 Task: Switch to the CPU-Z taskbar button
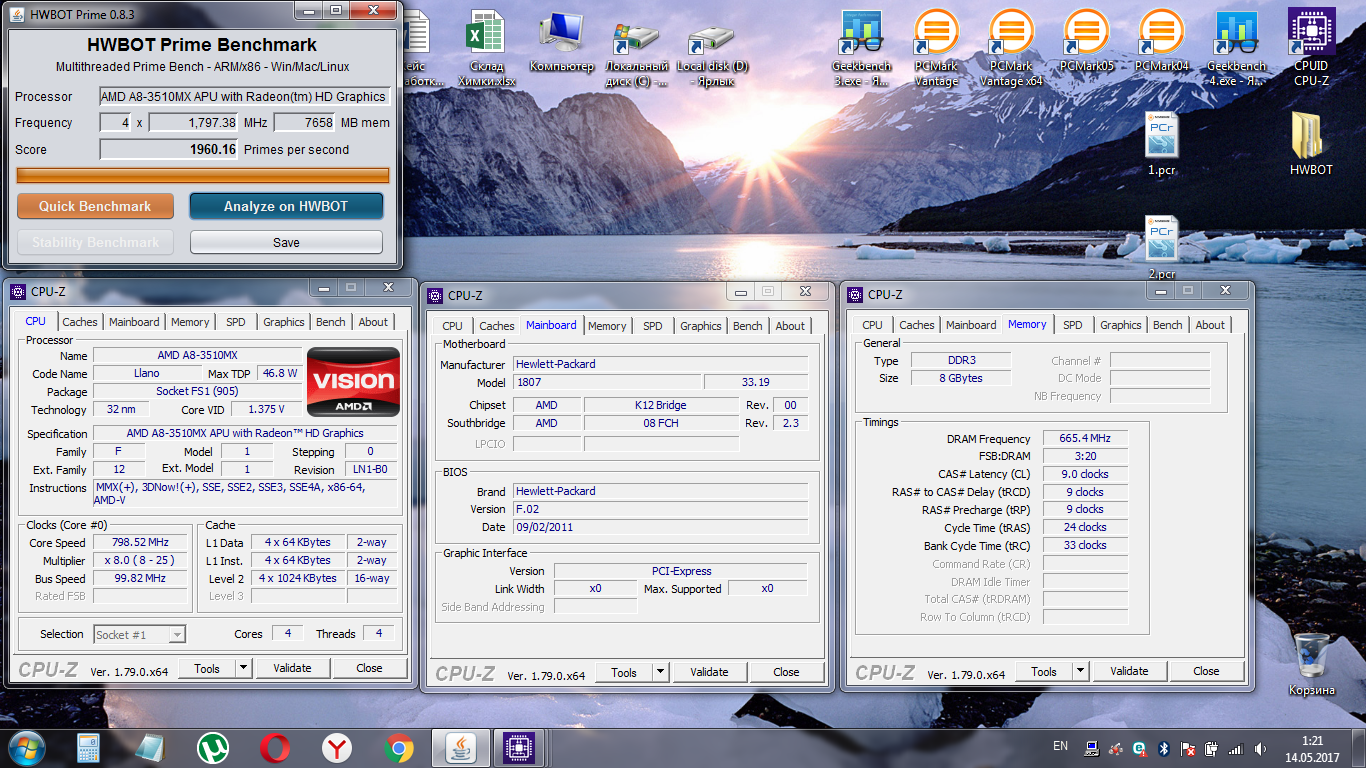[x=519, y=747]
